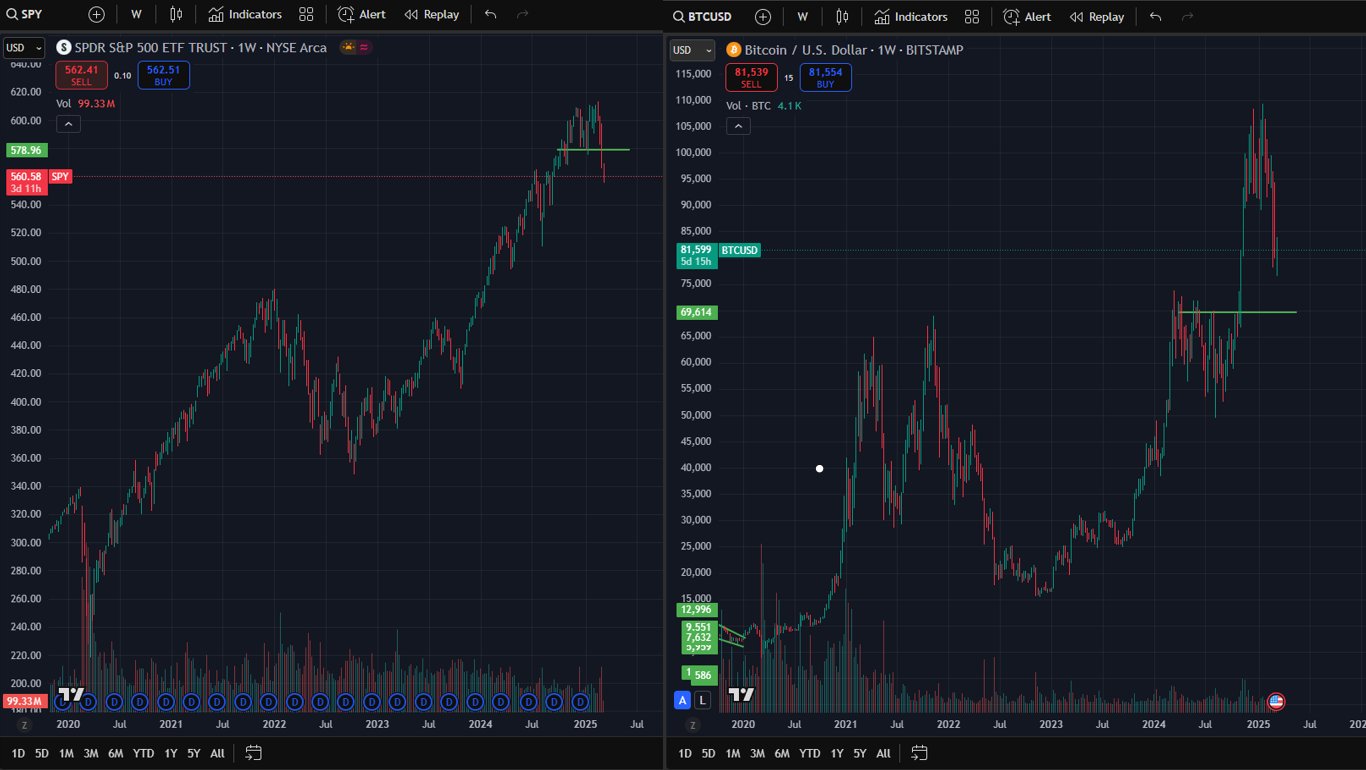The image size is (1366, 770).
Task: Open timezone Z button on SPY chart
Action: [24, 724]
